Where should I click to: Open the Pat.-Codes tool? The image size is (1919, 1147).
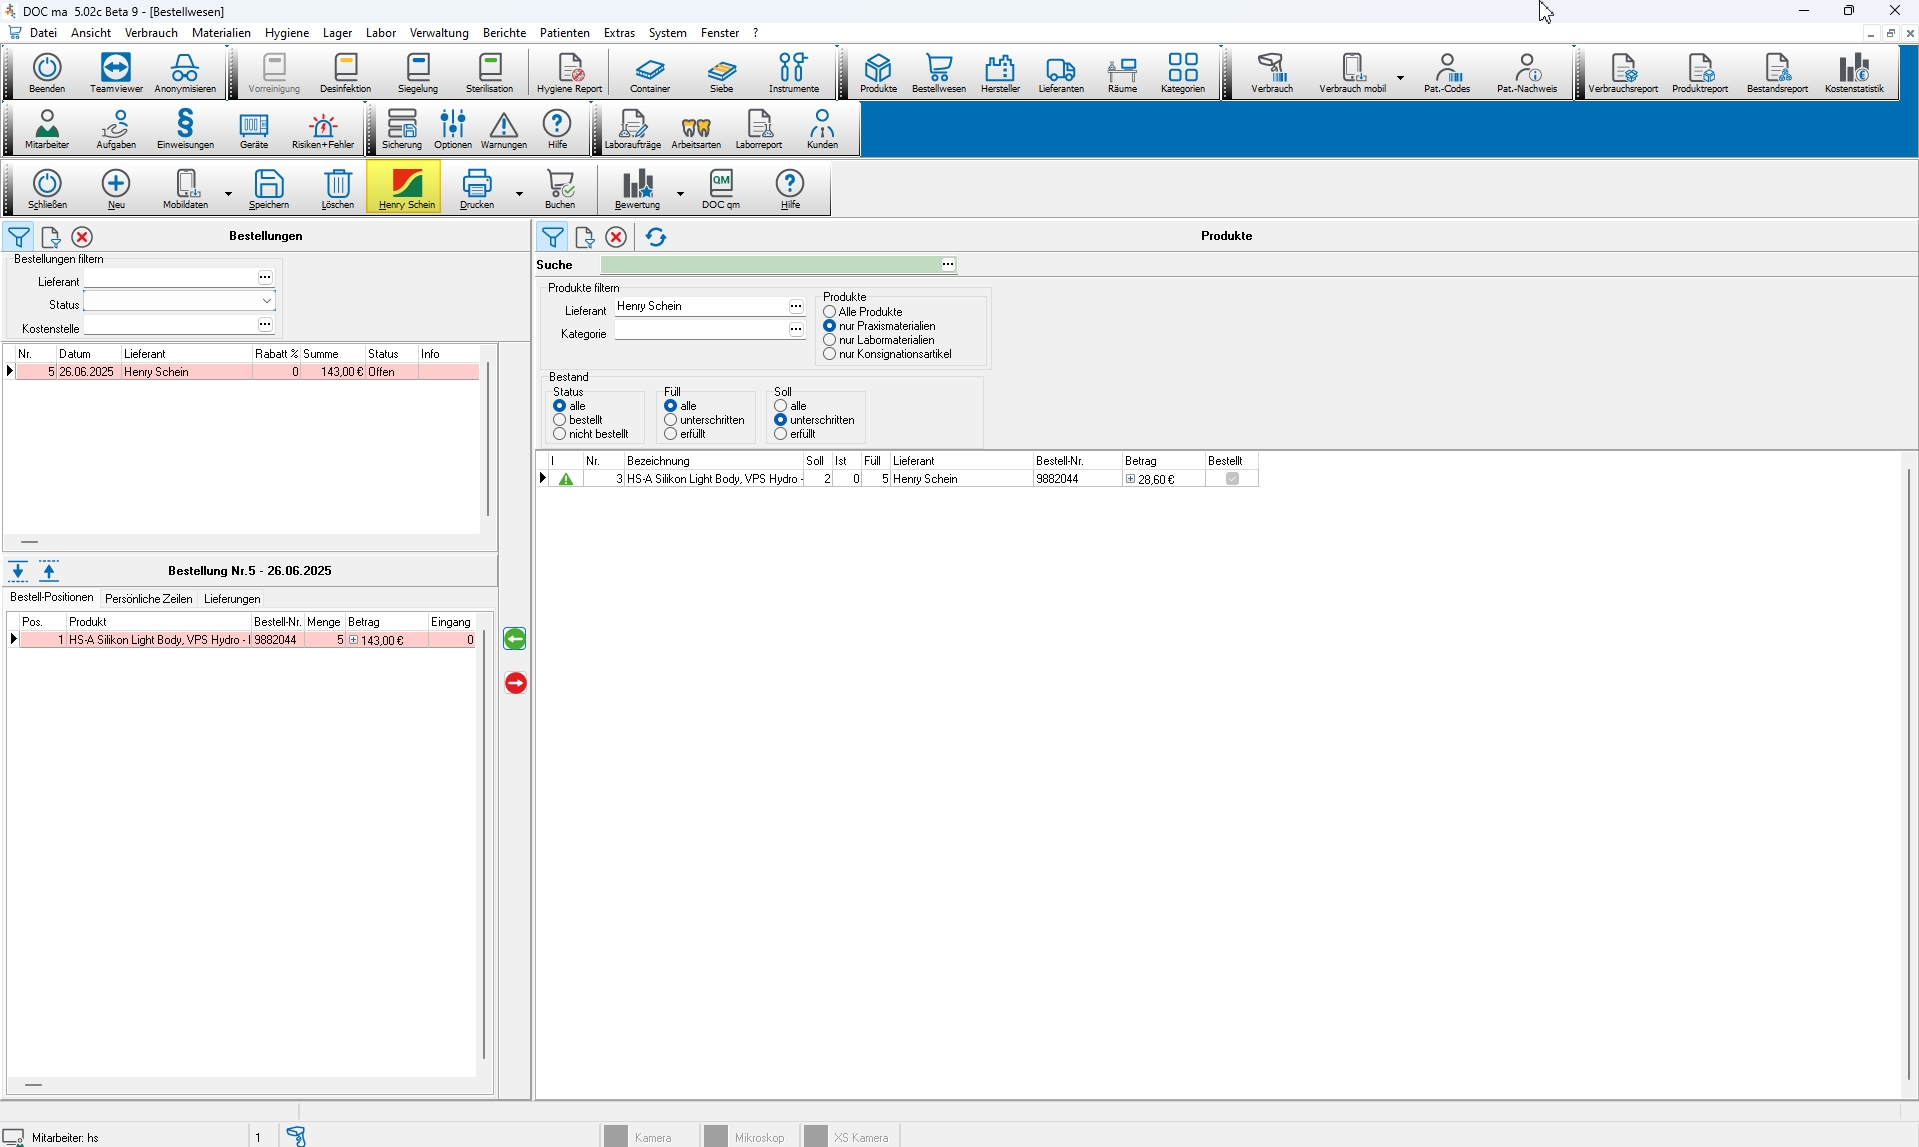pyautogui.click(x=1447, y=73)
